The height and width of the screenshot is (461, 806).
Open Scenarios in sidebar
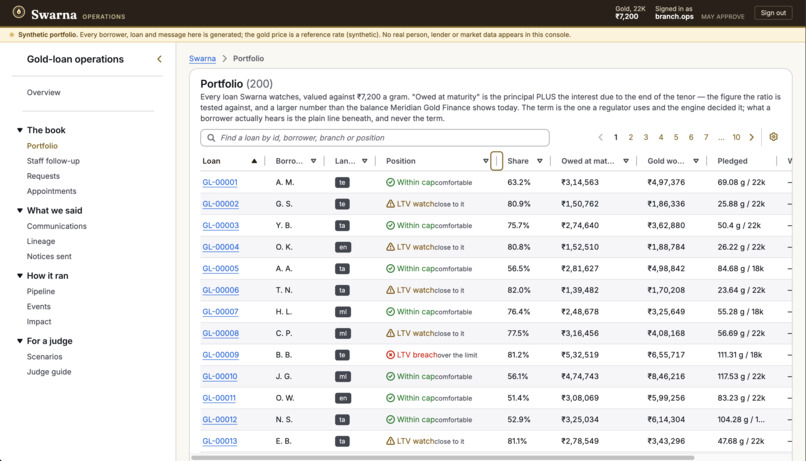point(44,357)
